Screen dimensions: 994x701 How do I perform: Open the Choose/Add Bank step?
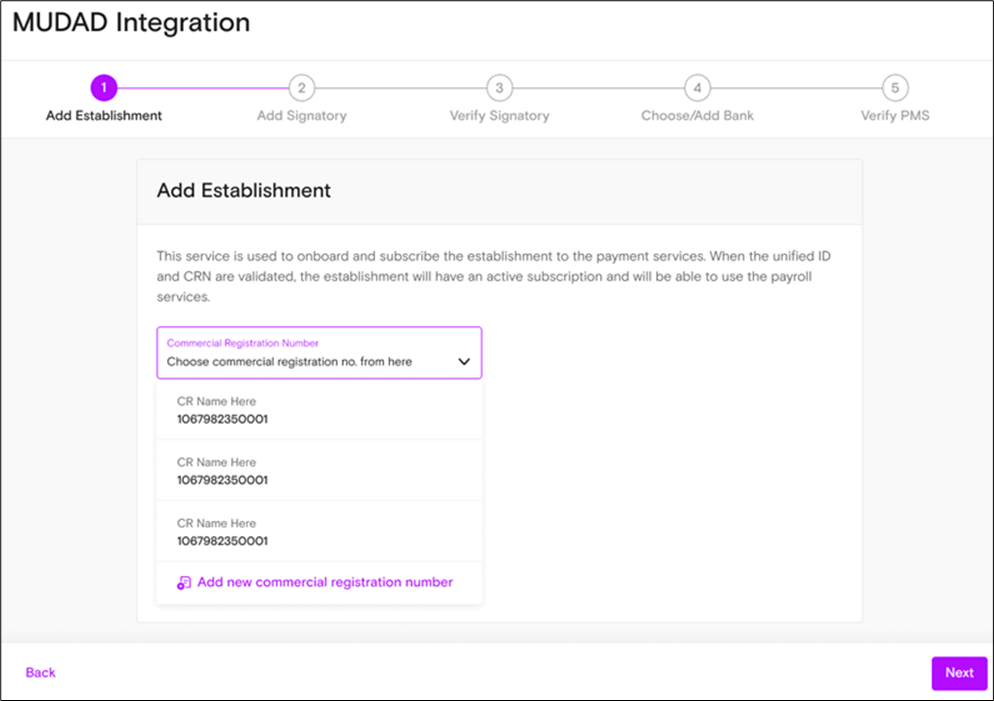(x=697, y=115)
